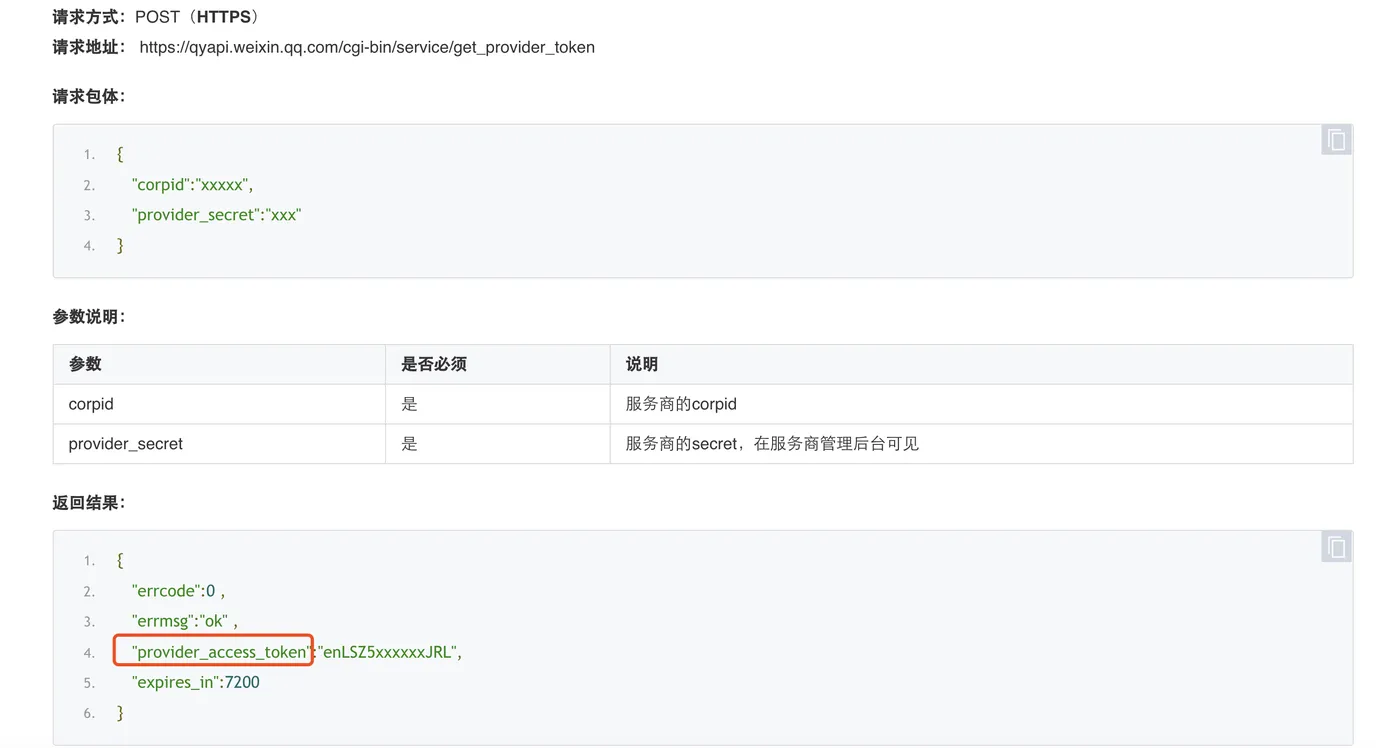The height and width of the screenshot is (748, 1400).
Task: Click the "corpid":"xxxxx" line in request body
Action: click(192, 184)
